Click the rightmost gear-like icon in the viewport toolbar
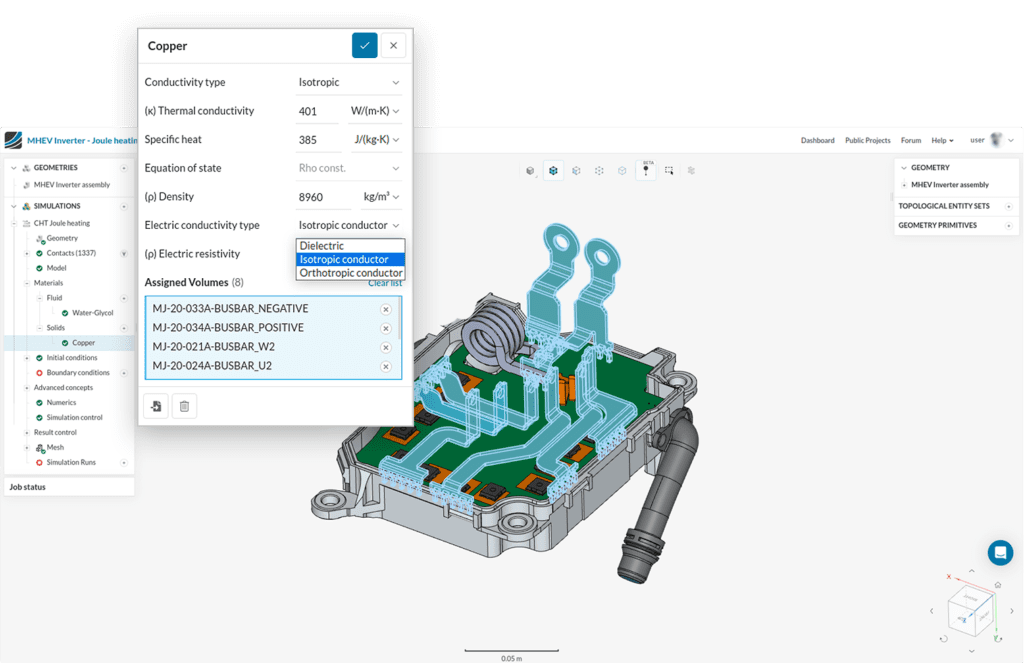The width and height of the screenshot is (1024, 663). [692, 170]
